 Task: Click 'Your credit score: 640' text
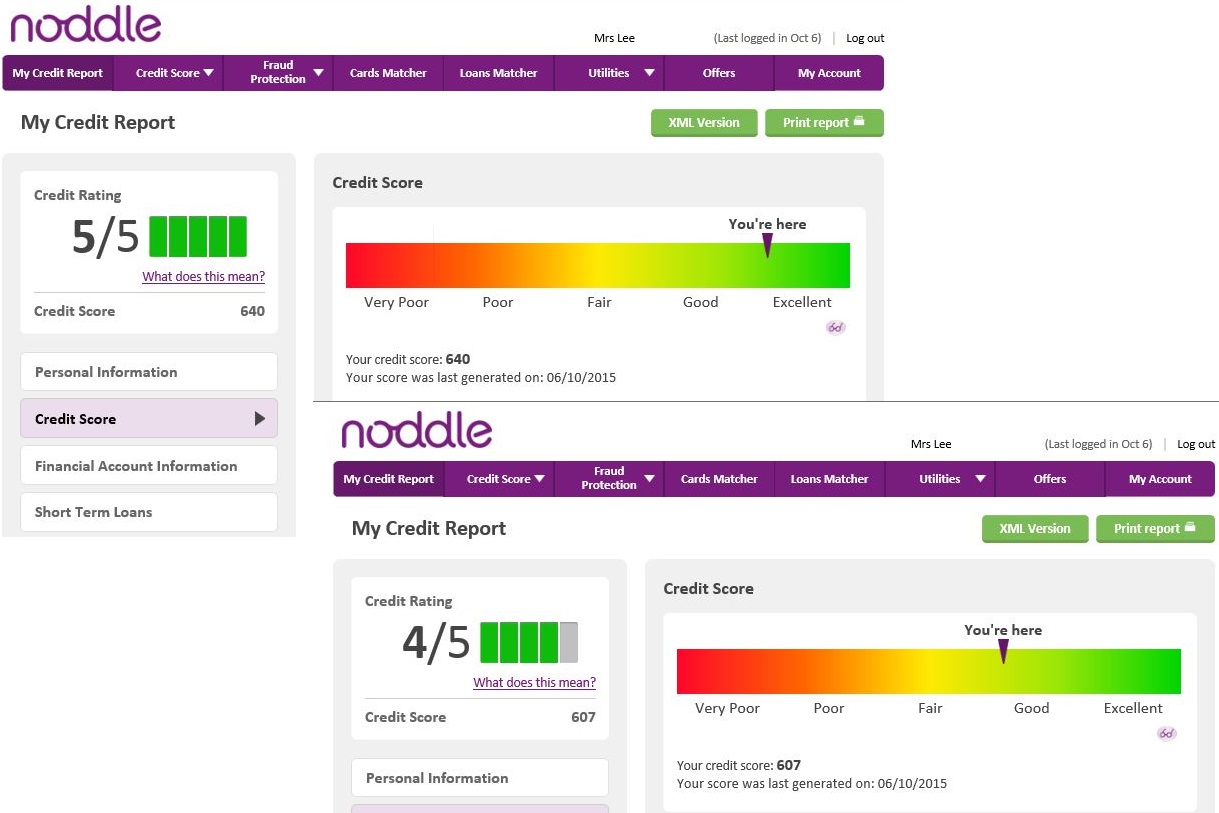pyautogui.click(x=408, y=359)
